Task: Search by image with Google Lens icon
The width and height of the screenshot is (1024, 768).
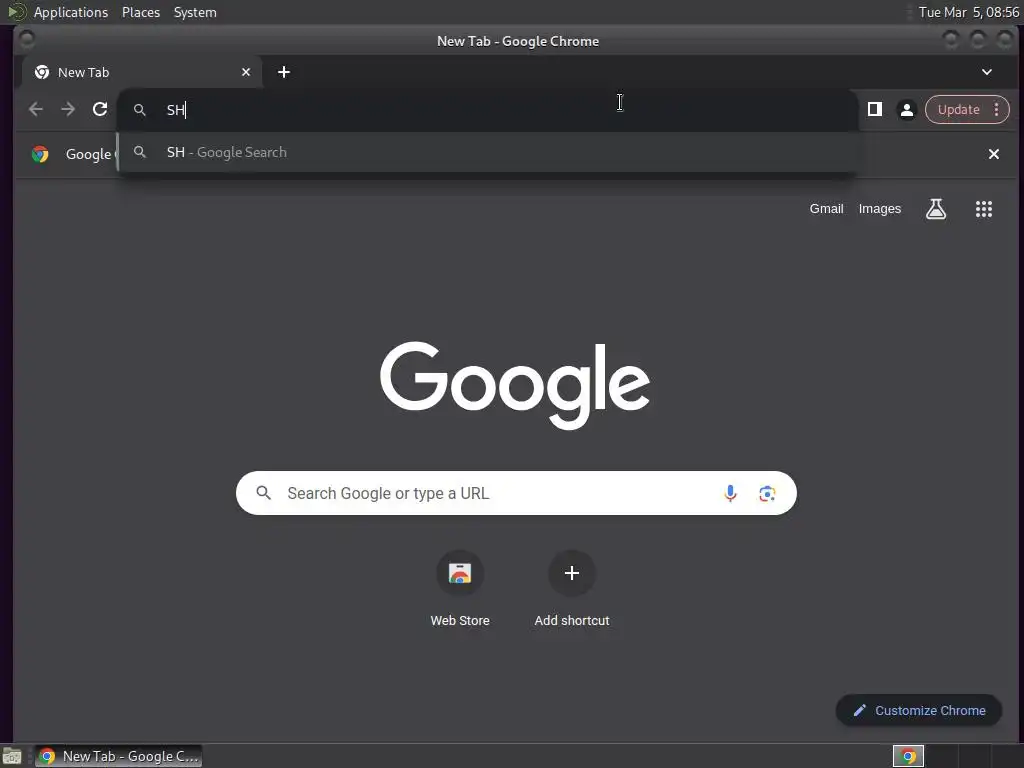Action: [767, 493]
